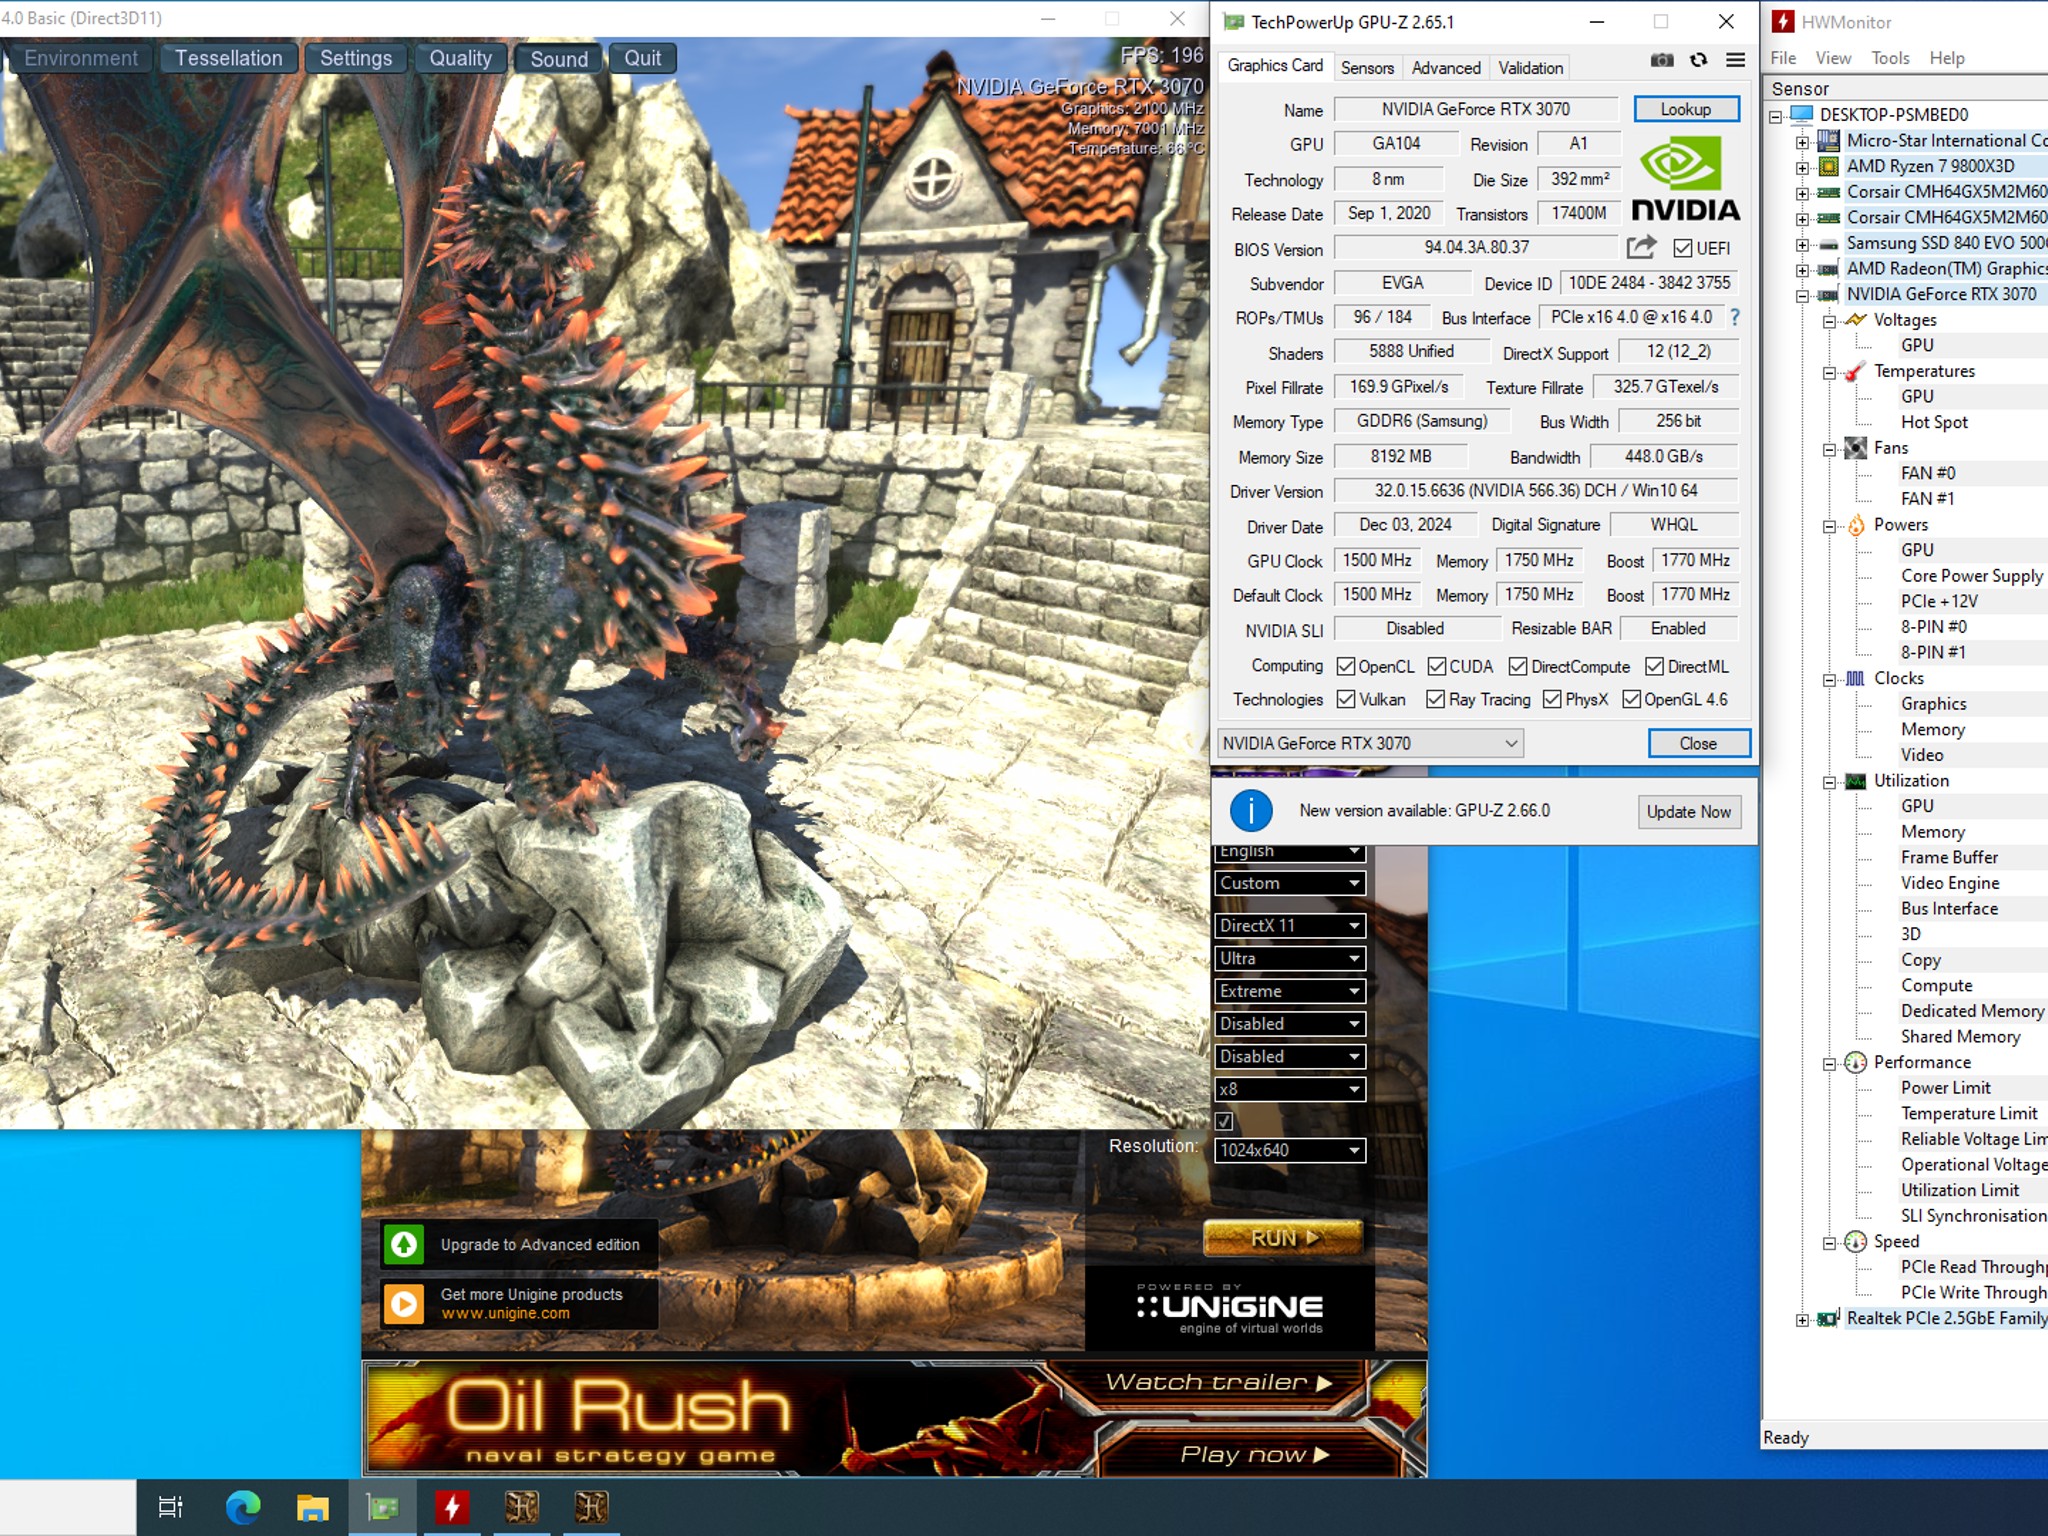Click the Lookup button
Screen dimensions: 2048x1536
point(1686,109)
